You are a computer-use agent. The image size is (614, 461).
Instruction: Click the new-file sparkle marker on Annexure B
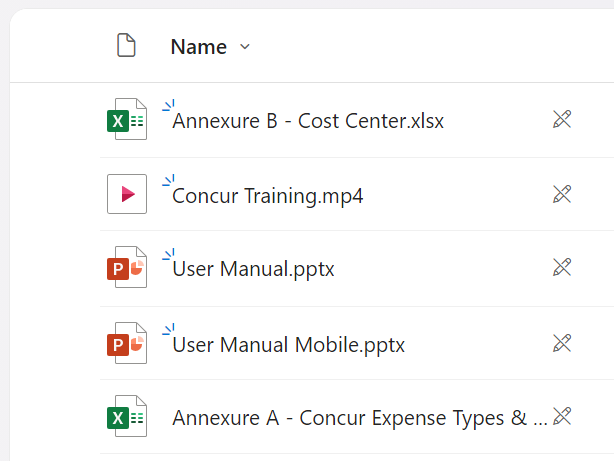169,105
